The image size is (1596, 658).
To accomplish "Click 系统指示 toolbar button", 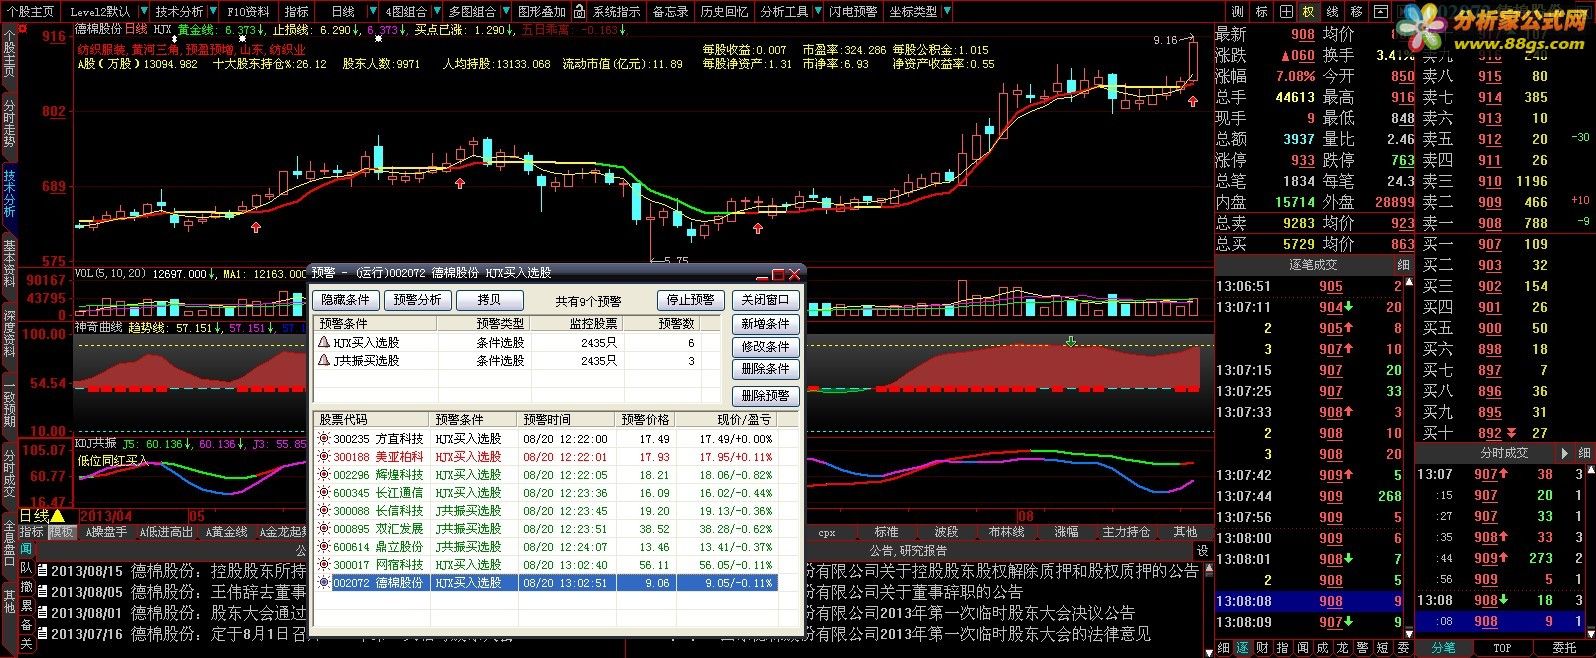I will click(x=616, y=11).
